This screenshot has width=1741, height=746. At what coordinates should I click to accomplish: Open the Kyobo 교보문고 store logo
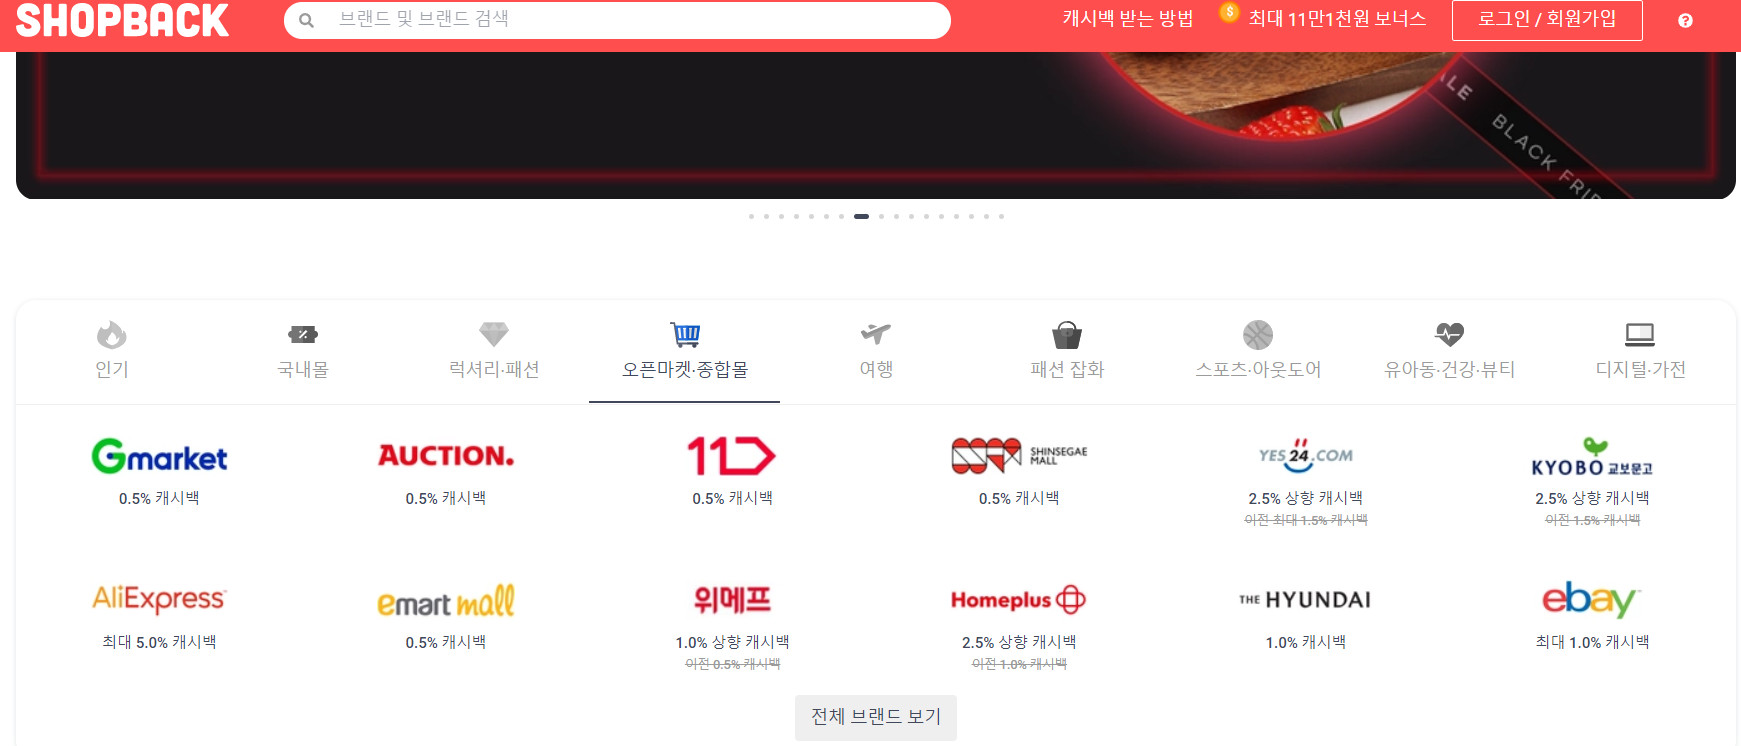pyautogui.click(x=1592, y=457)
